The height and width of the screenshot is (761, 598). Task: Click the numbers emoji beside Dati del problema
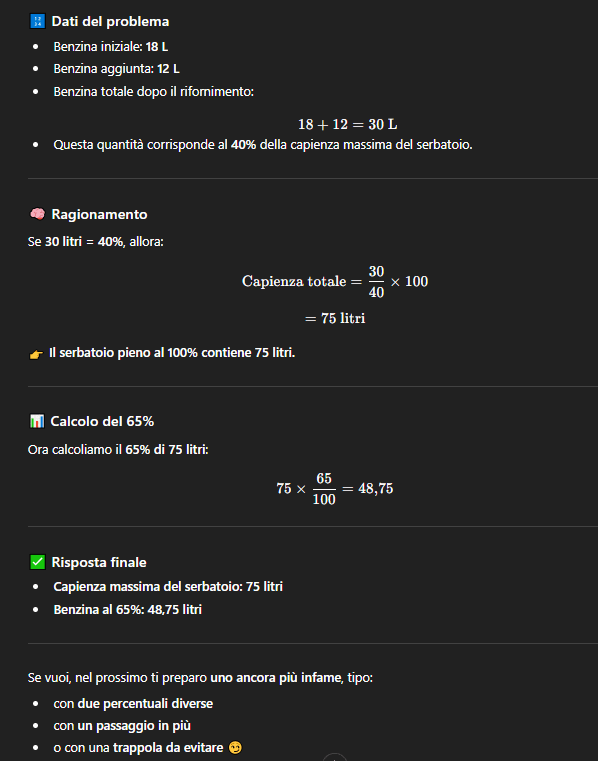coord(37,21)
